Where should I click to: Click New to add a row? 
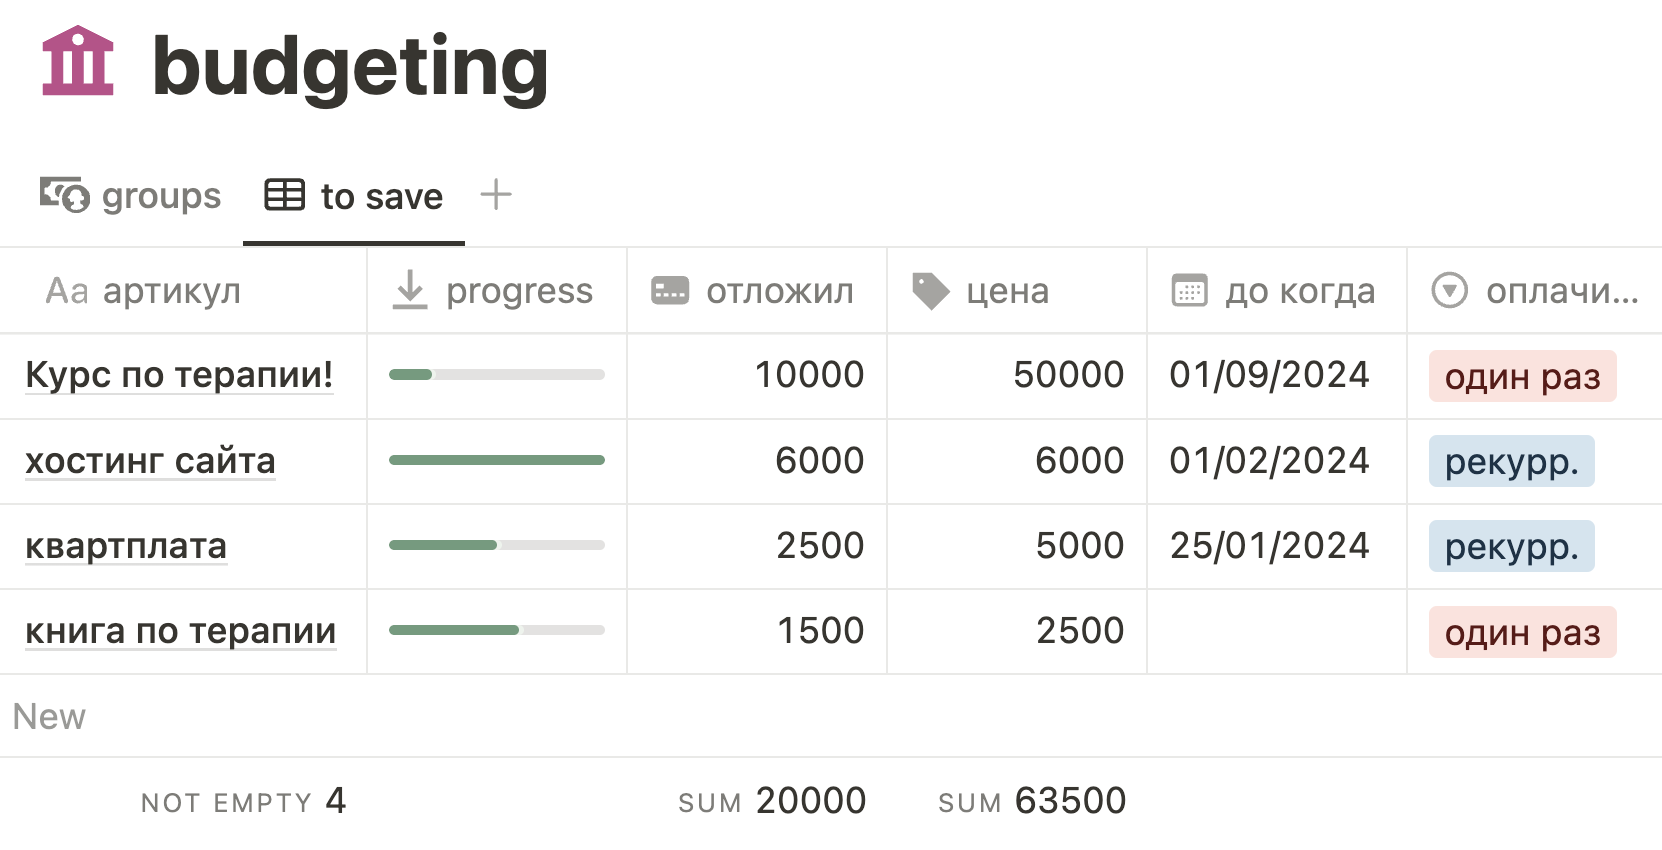click(x=49, y=716)
